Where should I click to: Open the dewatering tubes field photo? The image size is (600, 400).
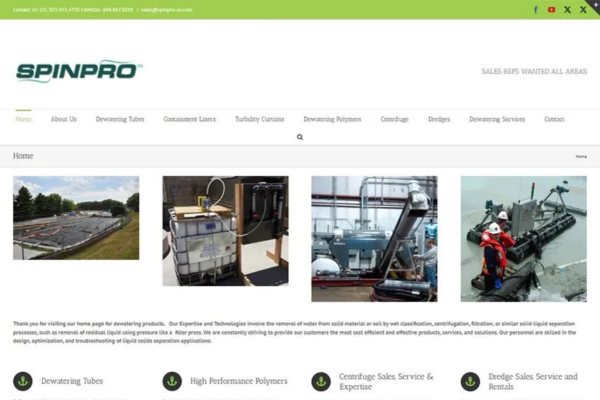click(x=76, y=218)
